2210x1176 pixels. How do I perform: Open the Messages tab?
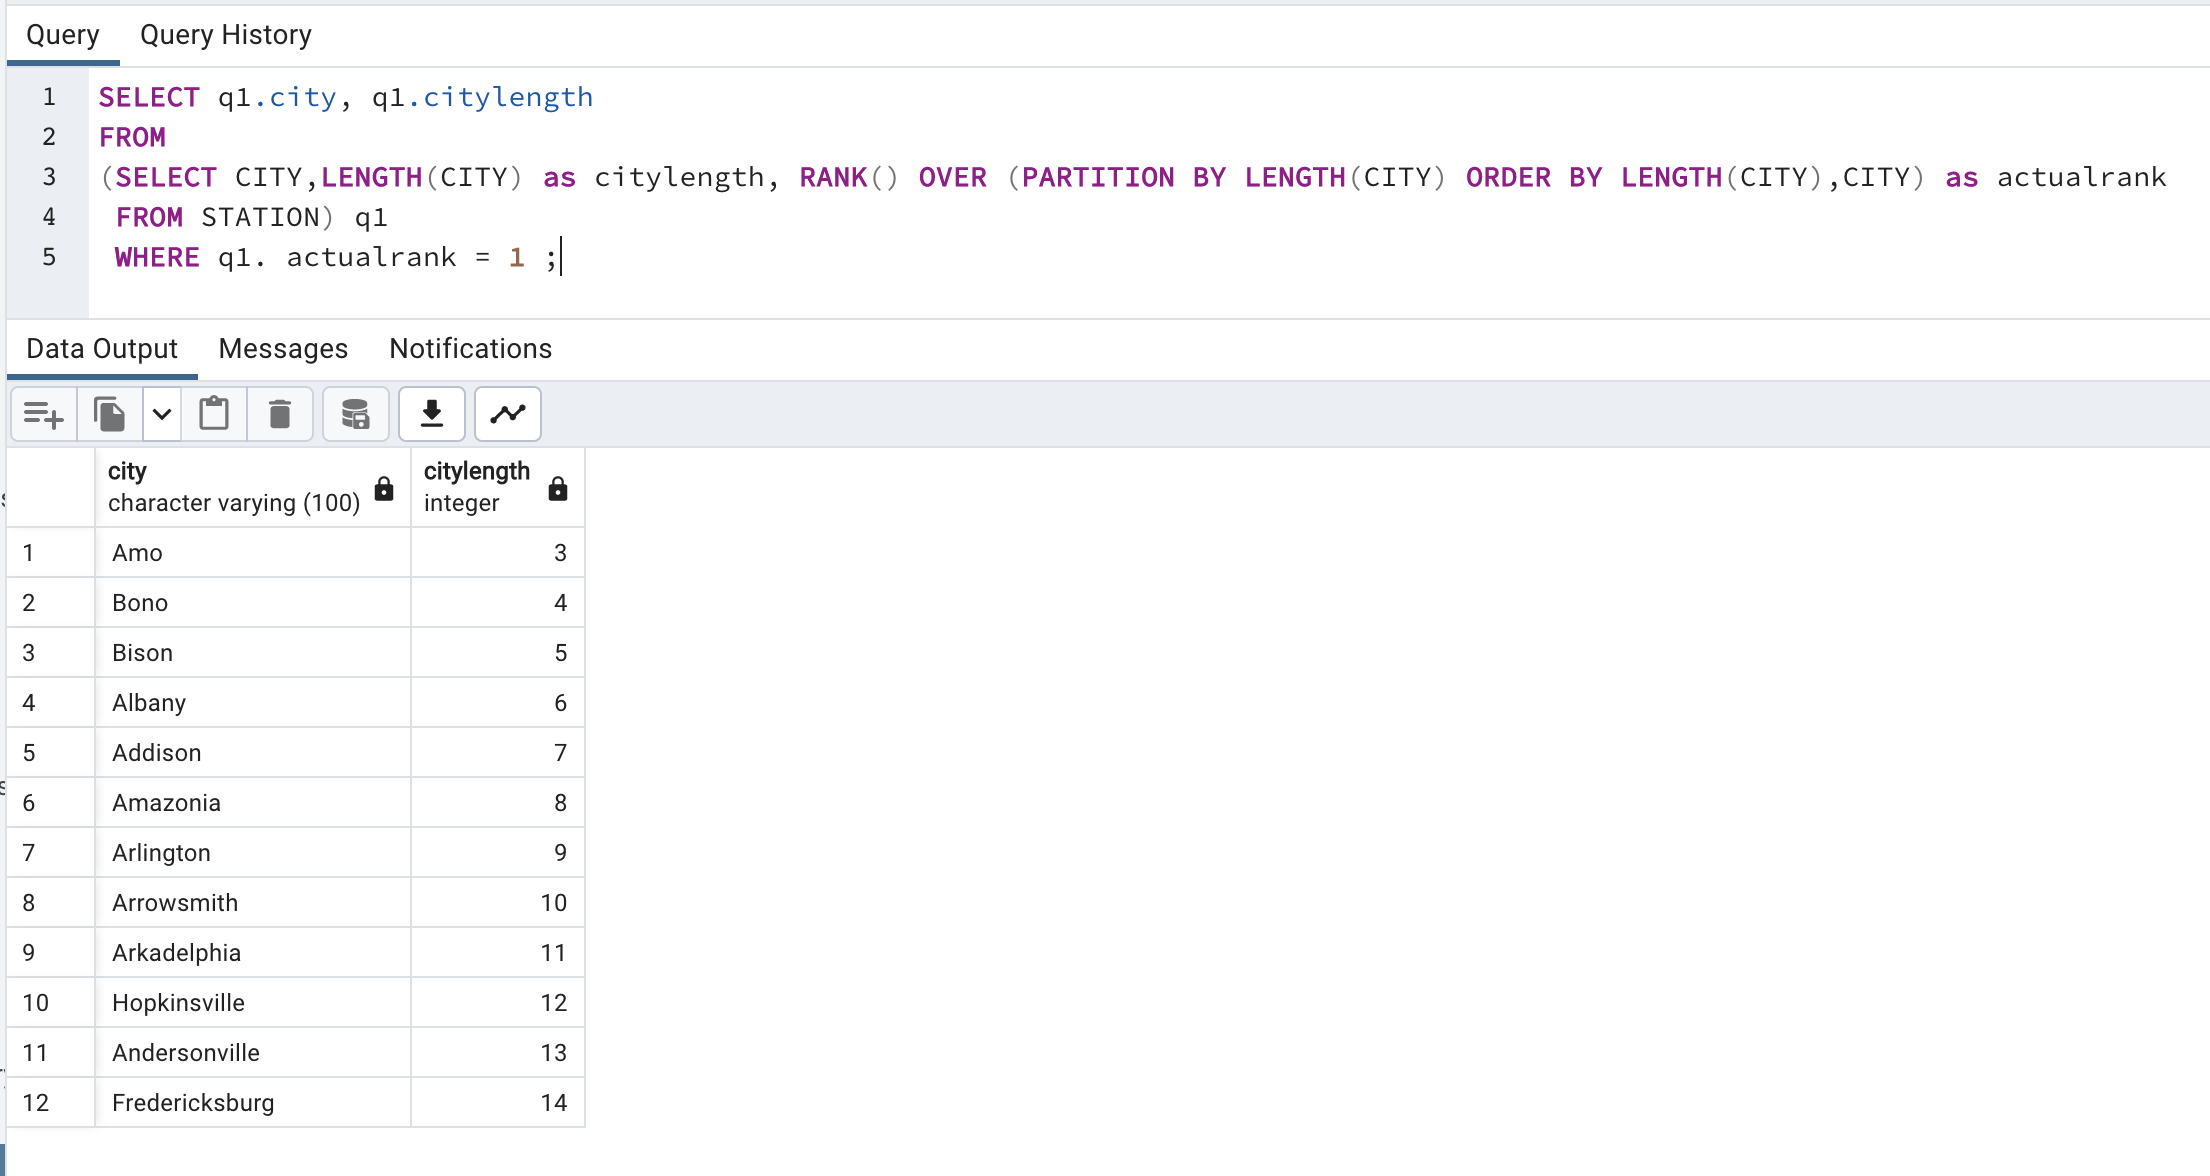coord(283,349)
